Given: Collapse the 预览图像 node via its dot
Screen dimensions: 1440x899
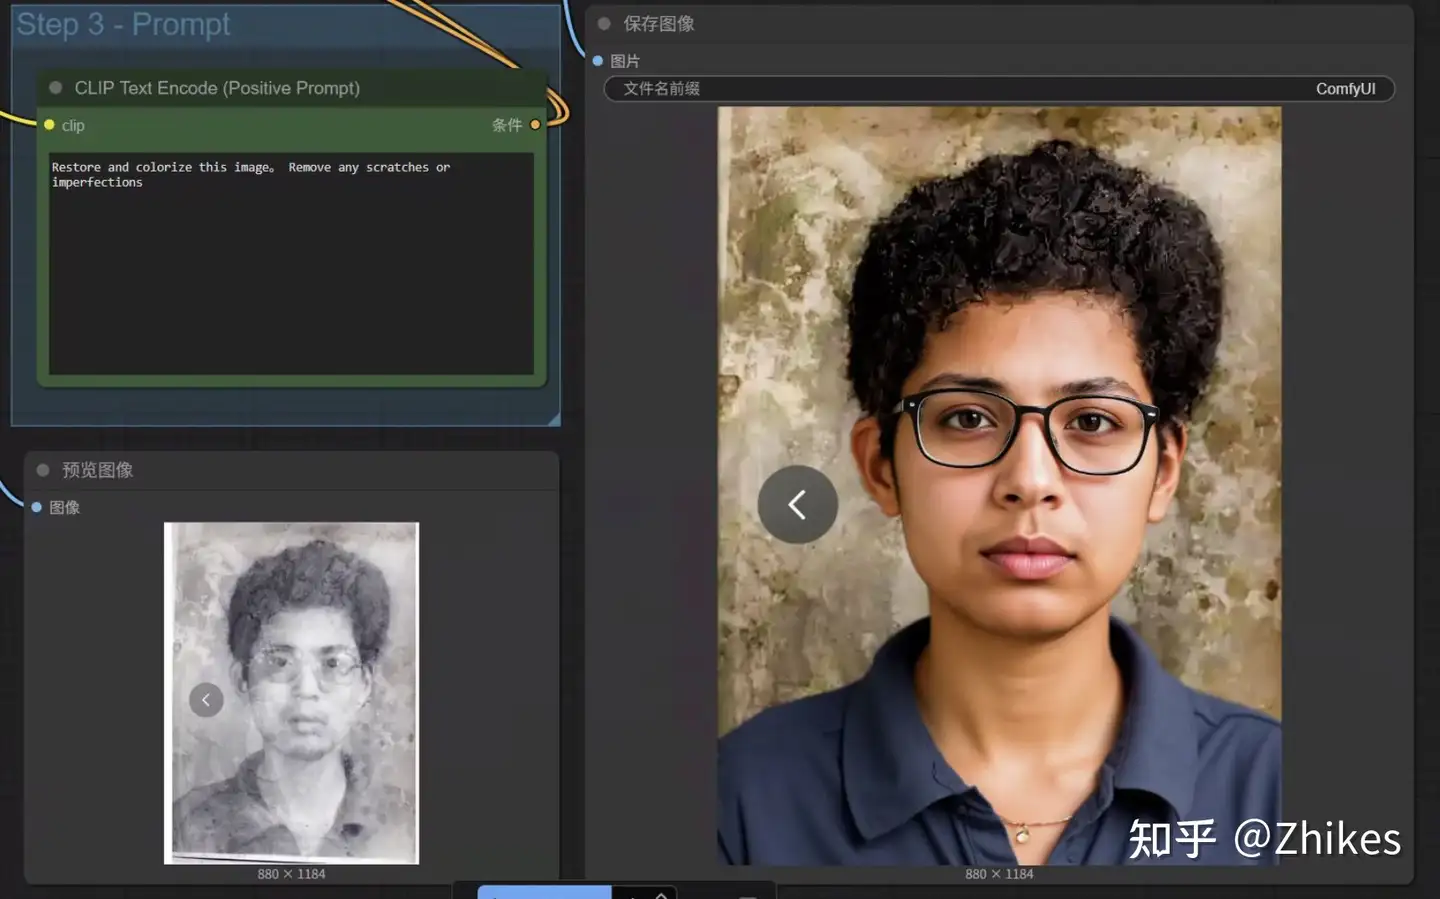Looking at the screenshot, I should coord(43,470).
